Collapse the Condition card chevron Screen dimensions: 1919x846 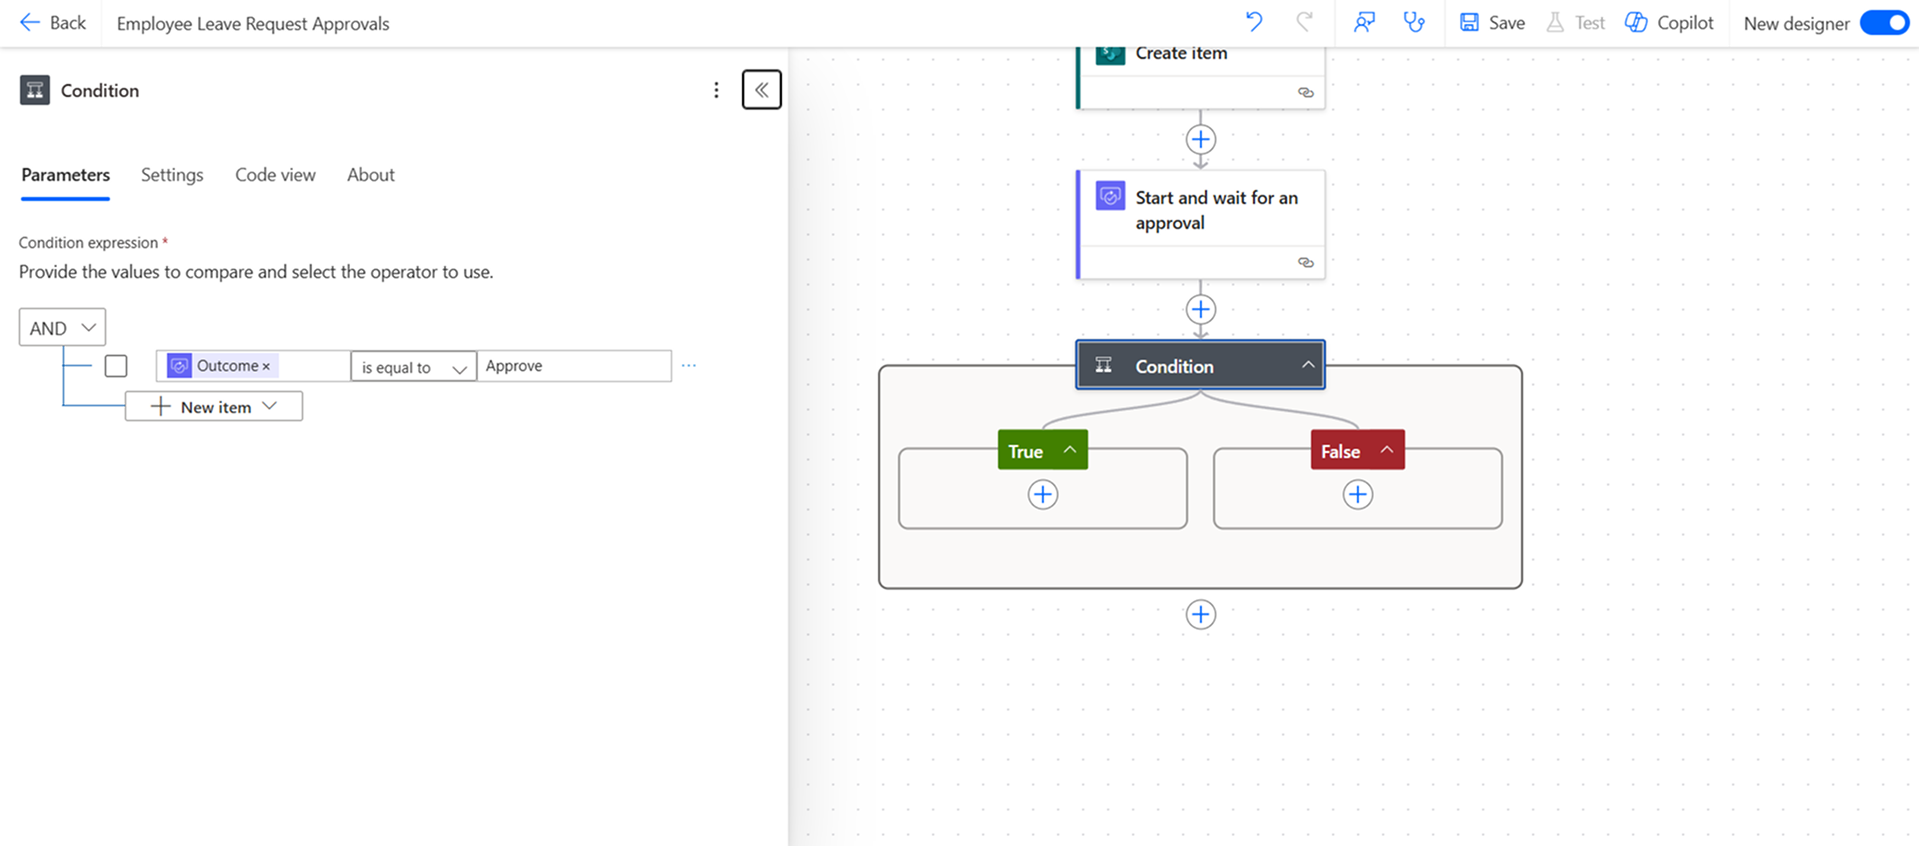pyautogui.click(x=1307, y=366)
